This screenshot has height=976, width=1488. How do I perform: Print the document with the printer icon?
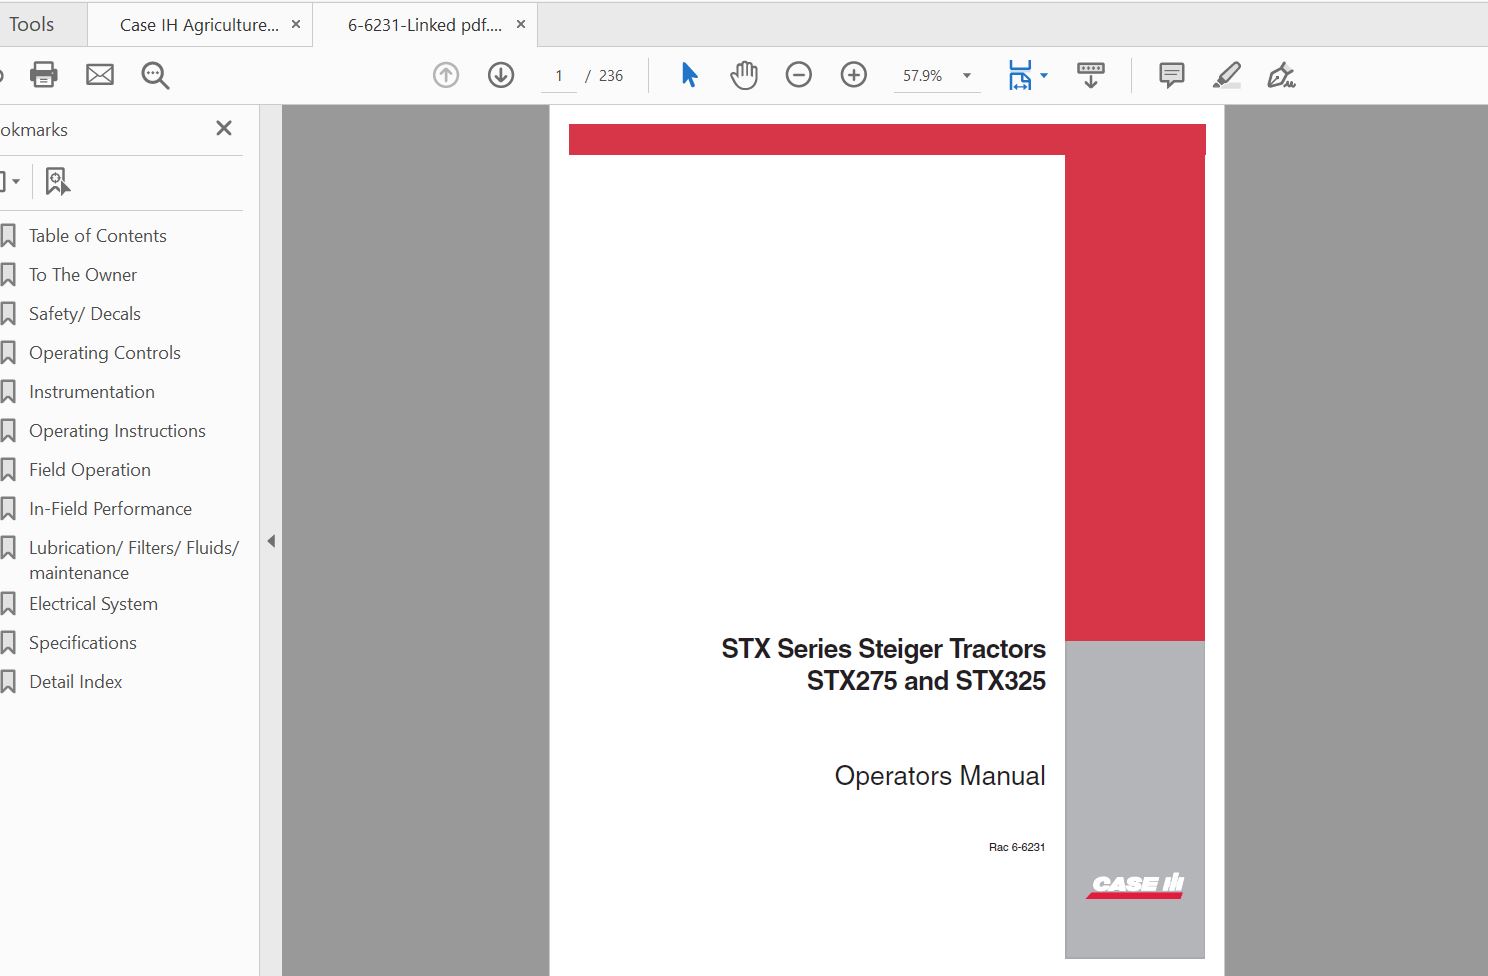click(43, 75)
